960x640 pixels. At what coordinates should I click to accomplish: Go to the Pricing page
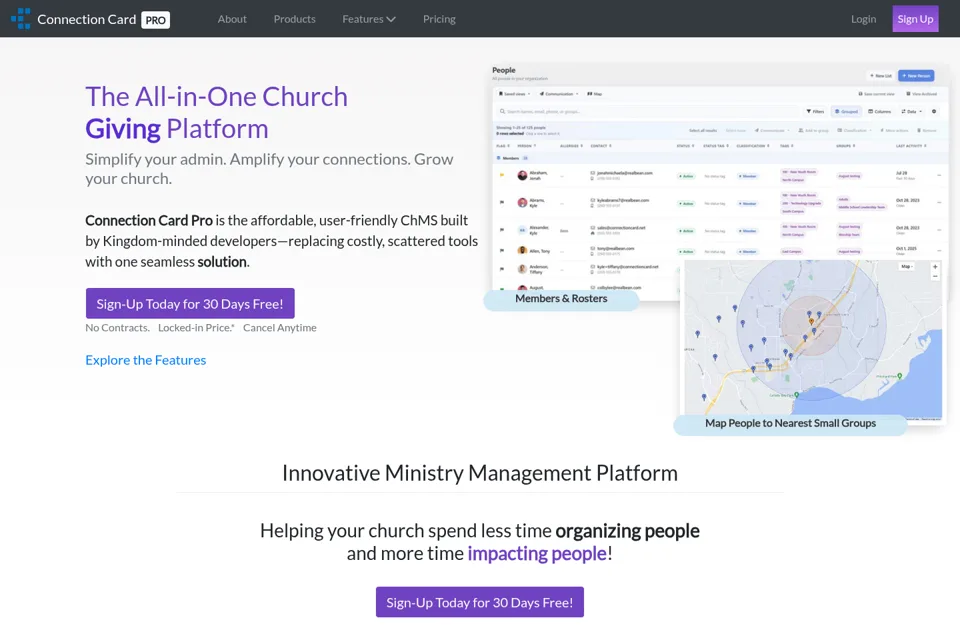coord(439,19)
